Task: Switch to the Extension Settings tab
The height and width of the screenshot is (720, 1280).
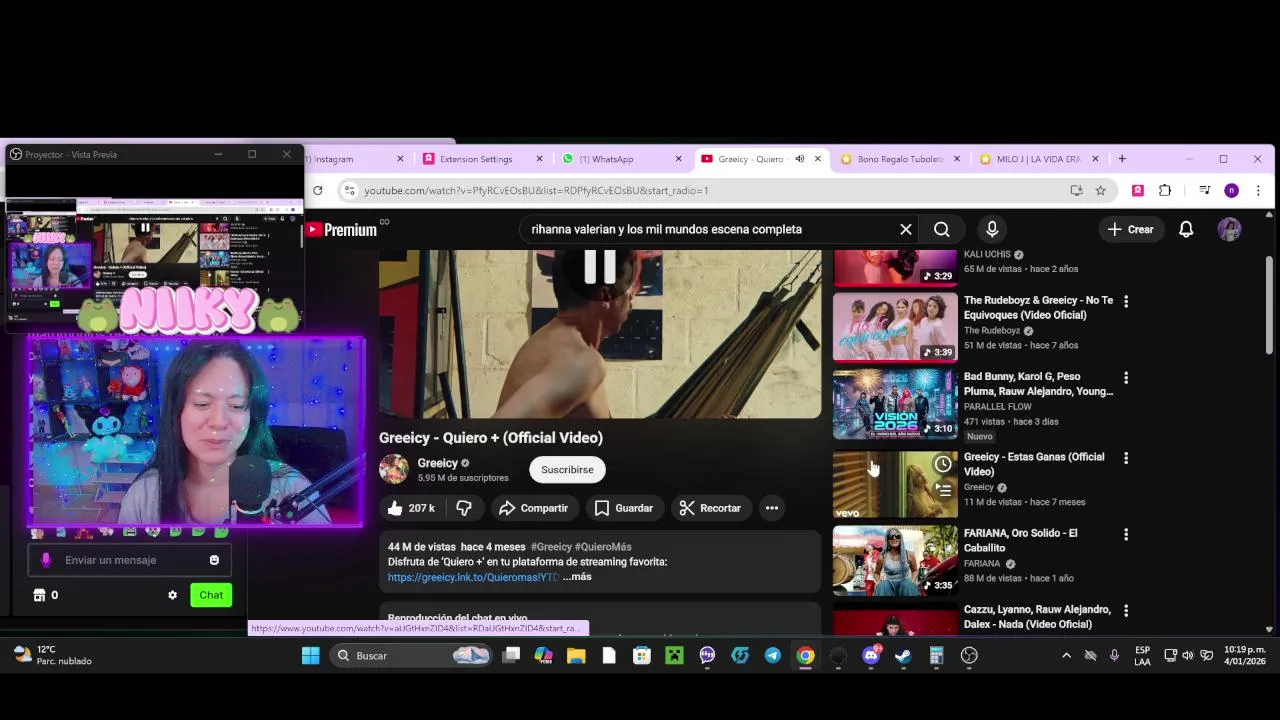Action: click(x=476, y=159)
